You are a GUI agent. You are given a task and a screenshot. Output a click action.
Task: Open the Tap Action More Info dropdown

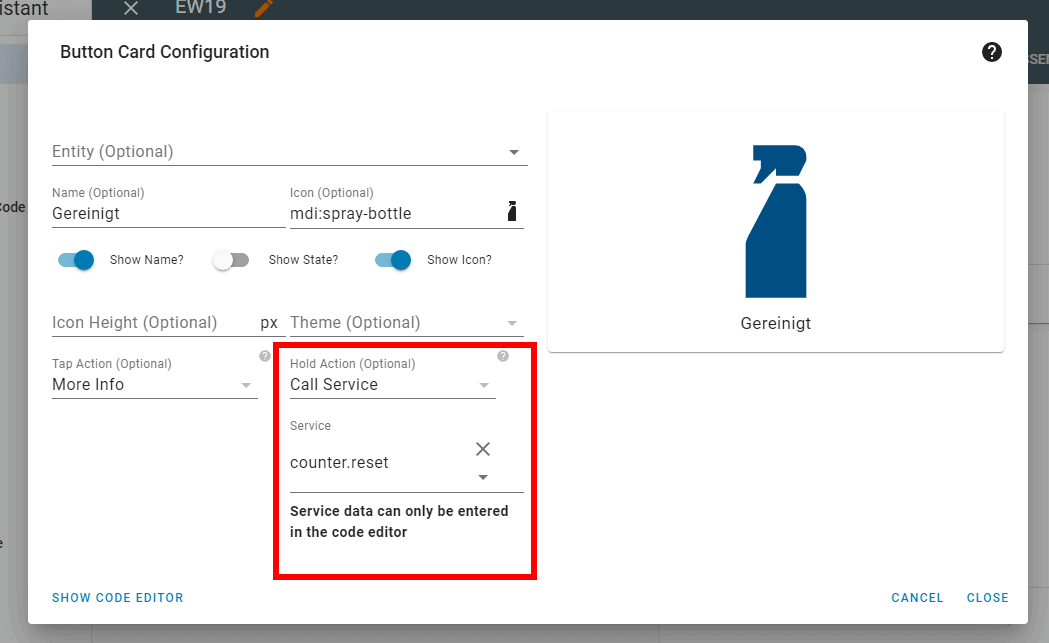pyautogui.click(x=246, y=385)
